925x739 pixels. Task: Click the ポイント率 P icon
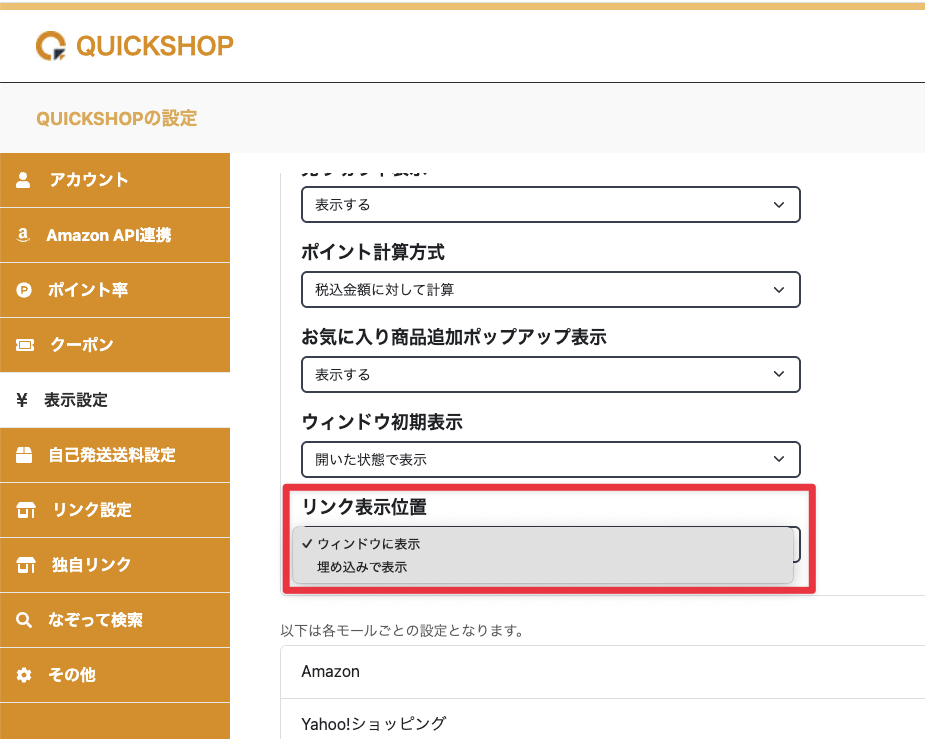pyautogui.click(x=25, y=290)
